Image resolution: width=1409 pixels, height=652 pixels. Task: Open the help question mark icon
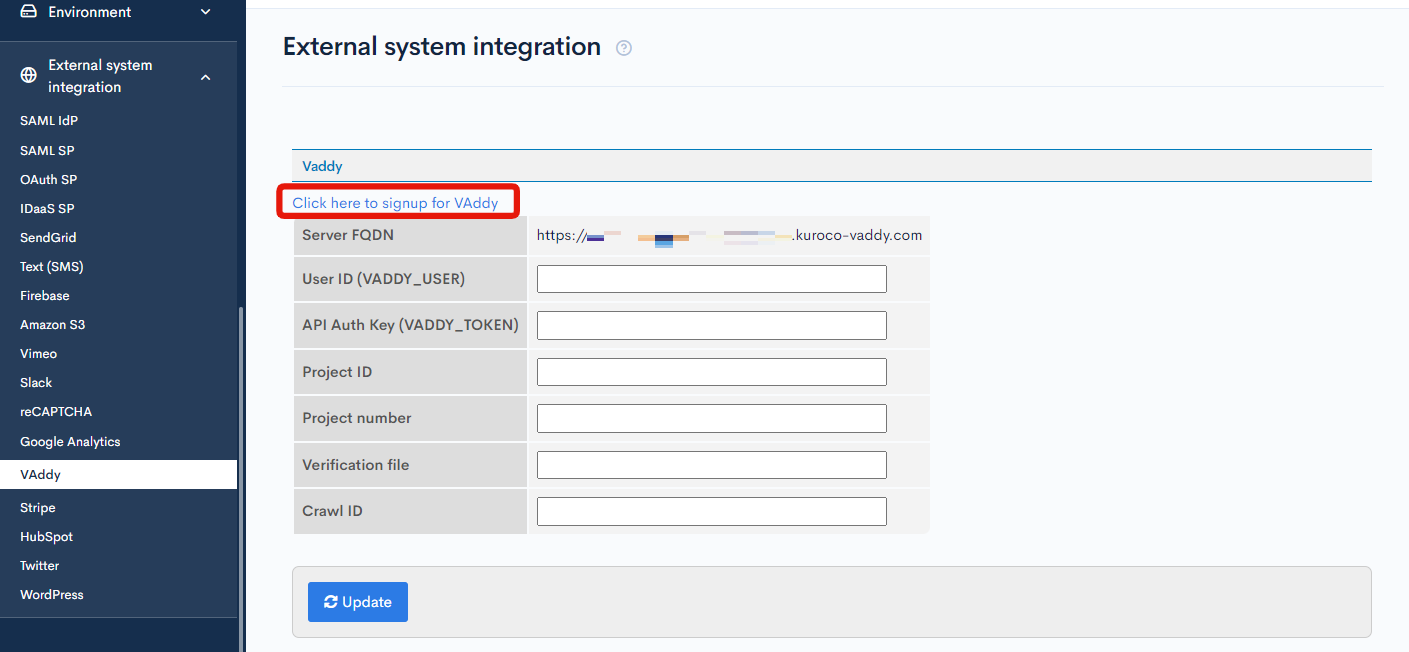624,47
